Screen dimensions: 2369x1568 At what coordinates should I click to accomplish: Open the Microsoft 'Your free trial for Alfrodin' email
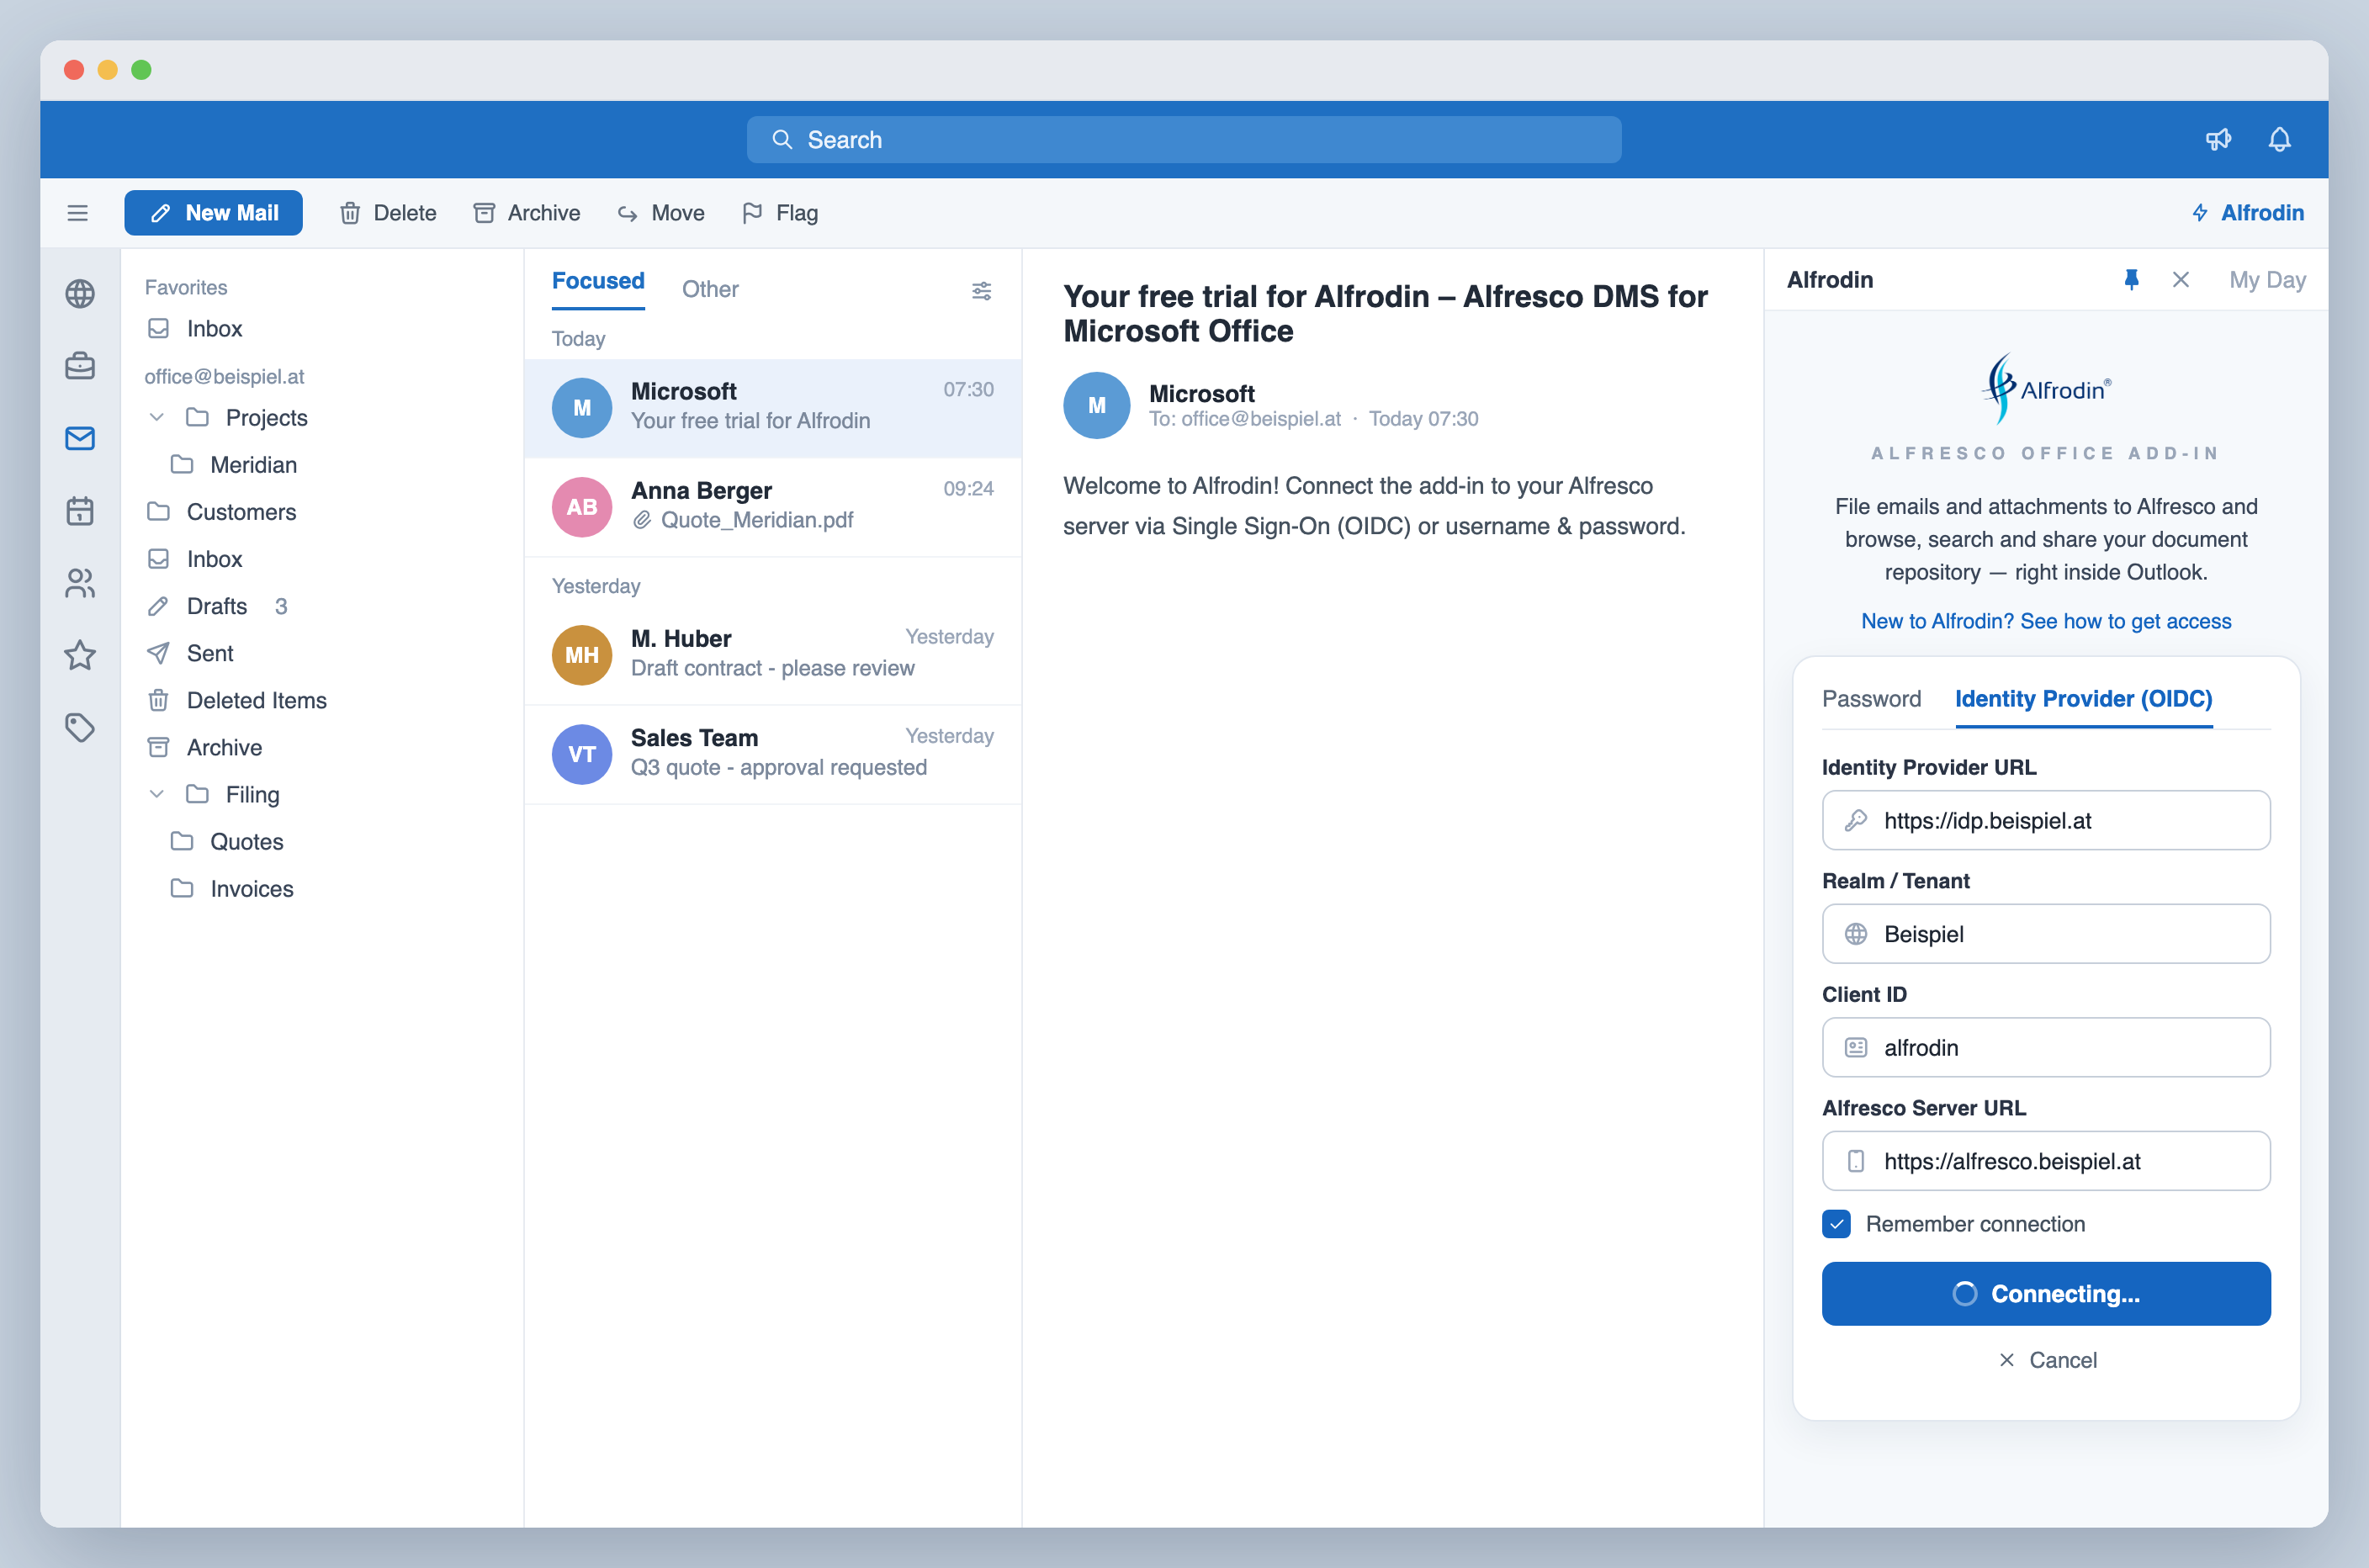(x=773, y=408)
